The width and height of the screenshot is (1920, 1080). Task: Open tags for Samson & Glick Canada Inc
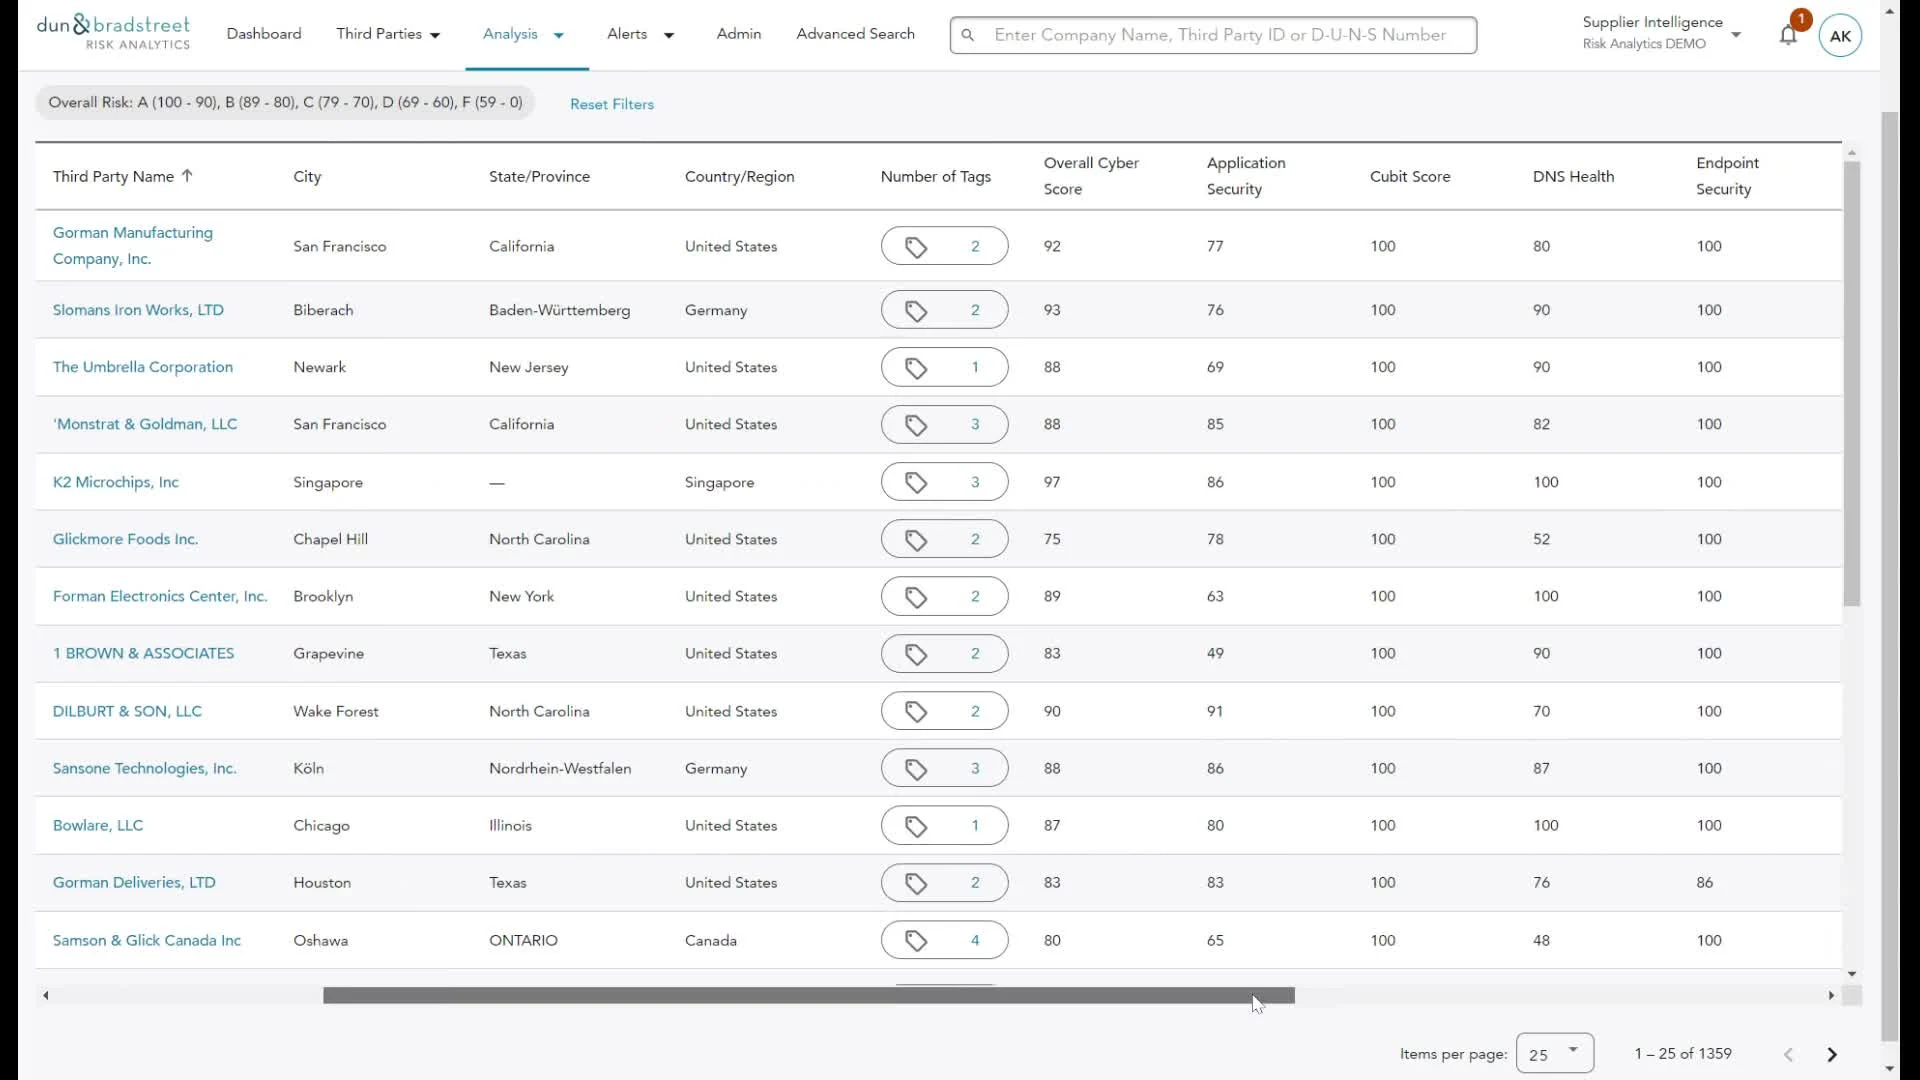click(944, 940)
